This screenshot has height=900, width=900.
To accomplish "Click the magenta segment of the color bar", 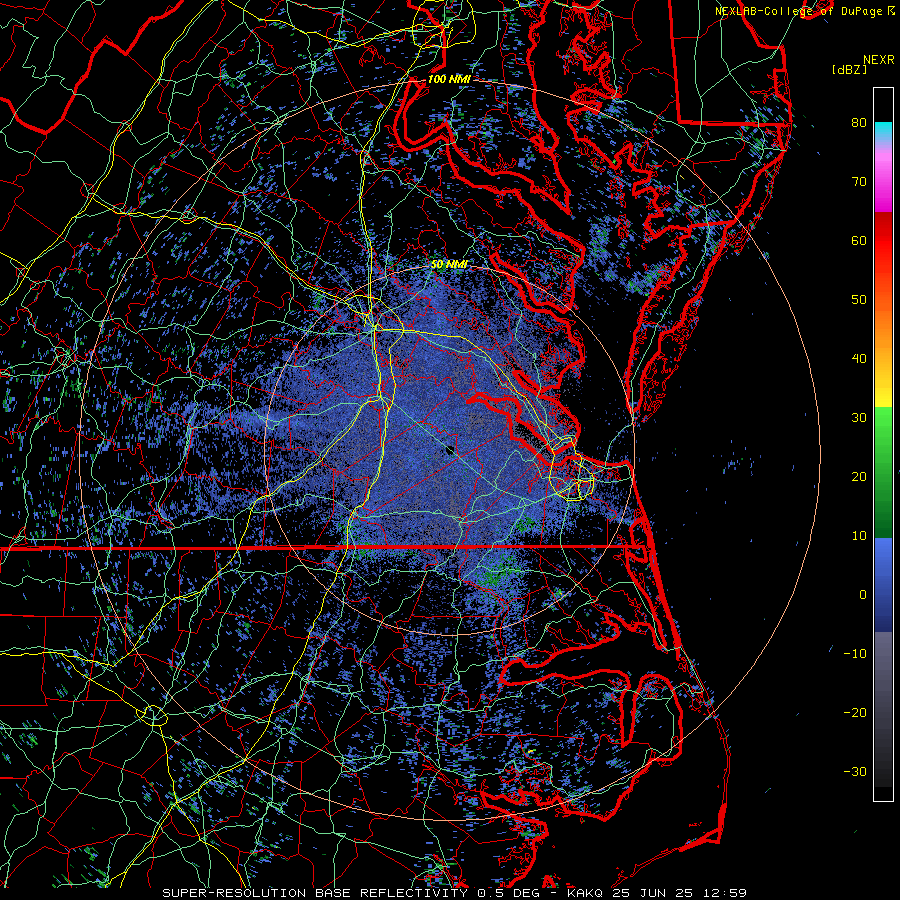I will point(883,184).
